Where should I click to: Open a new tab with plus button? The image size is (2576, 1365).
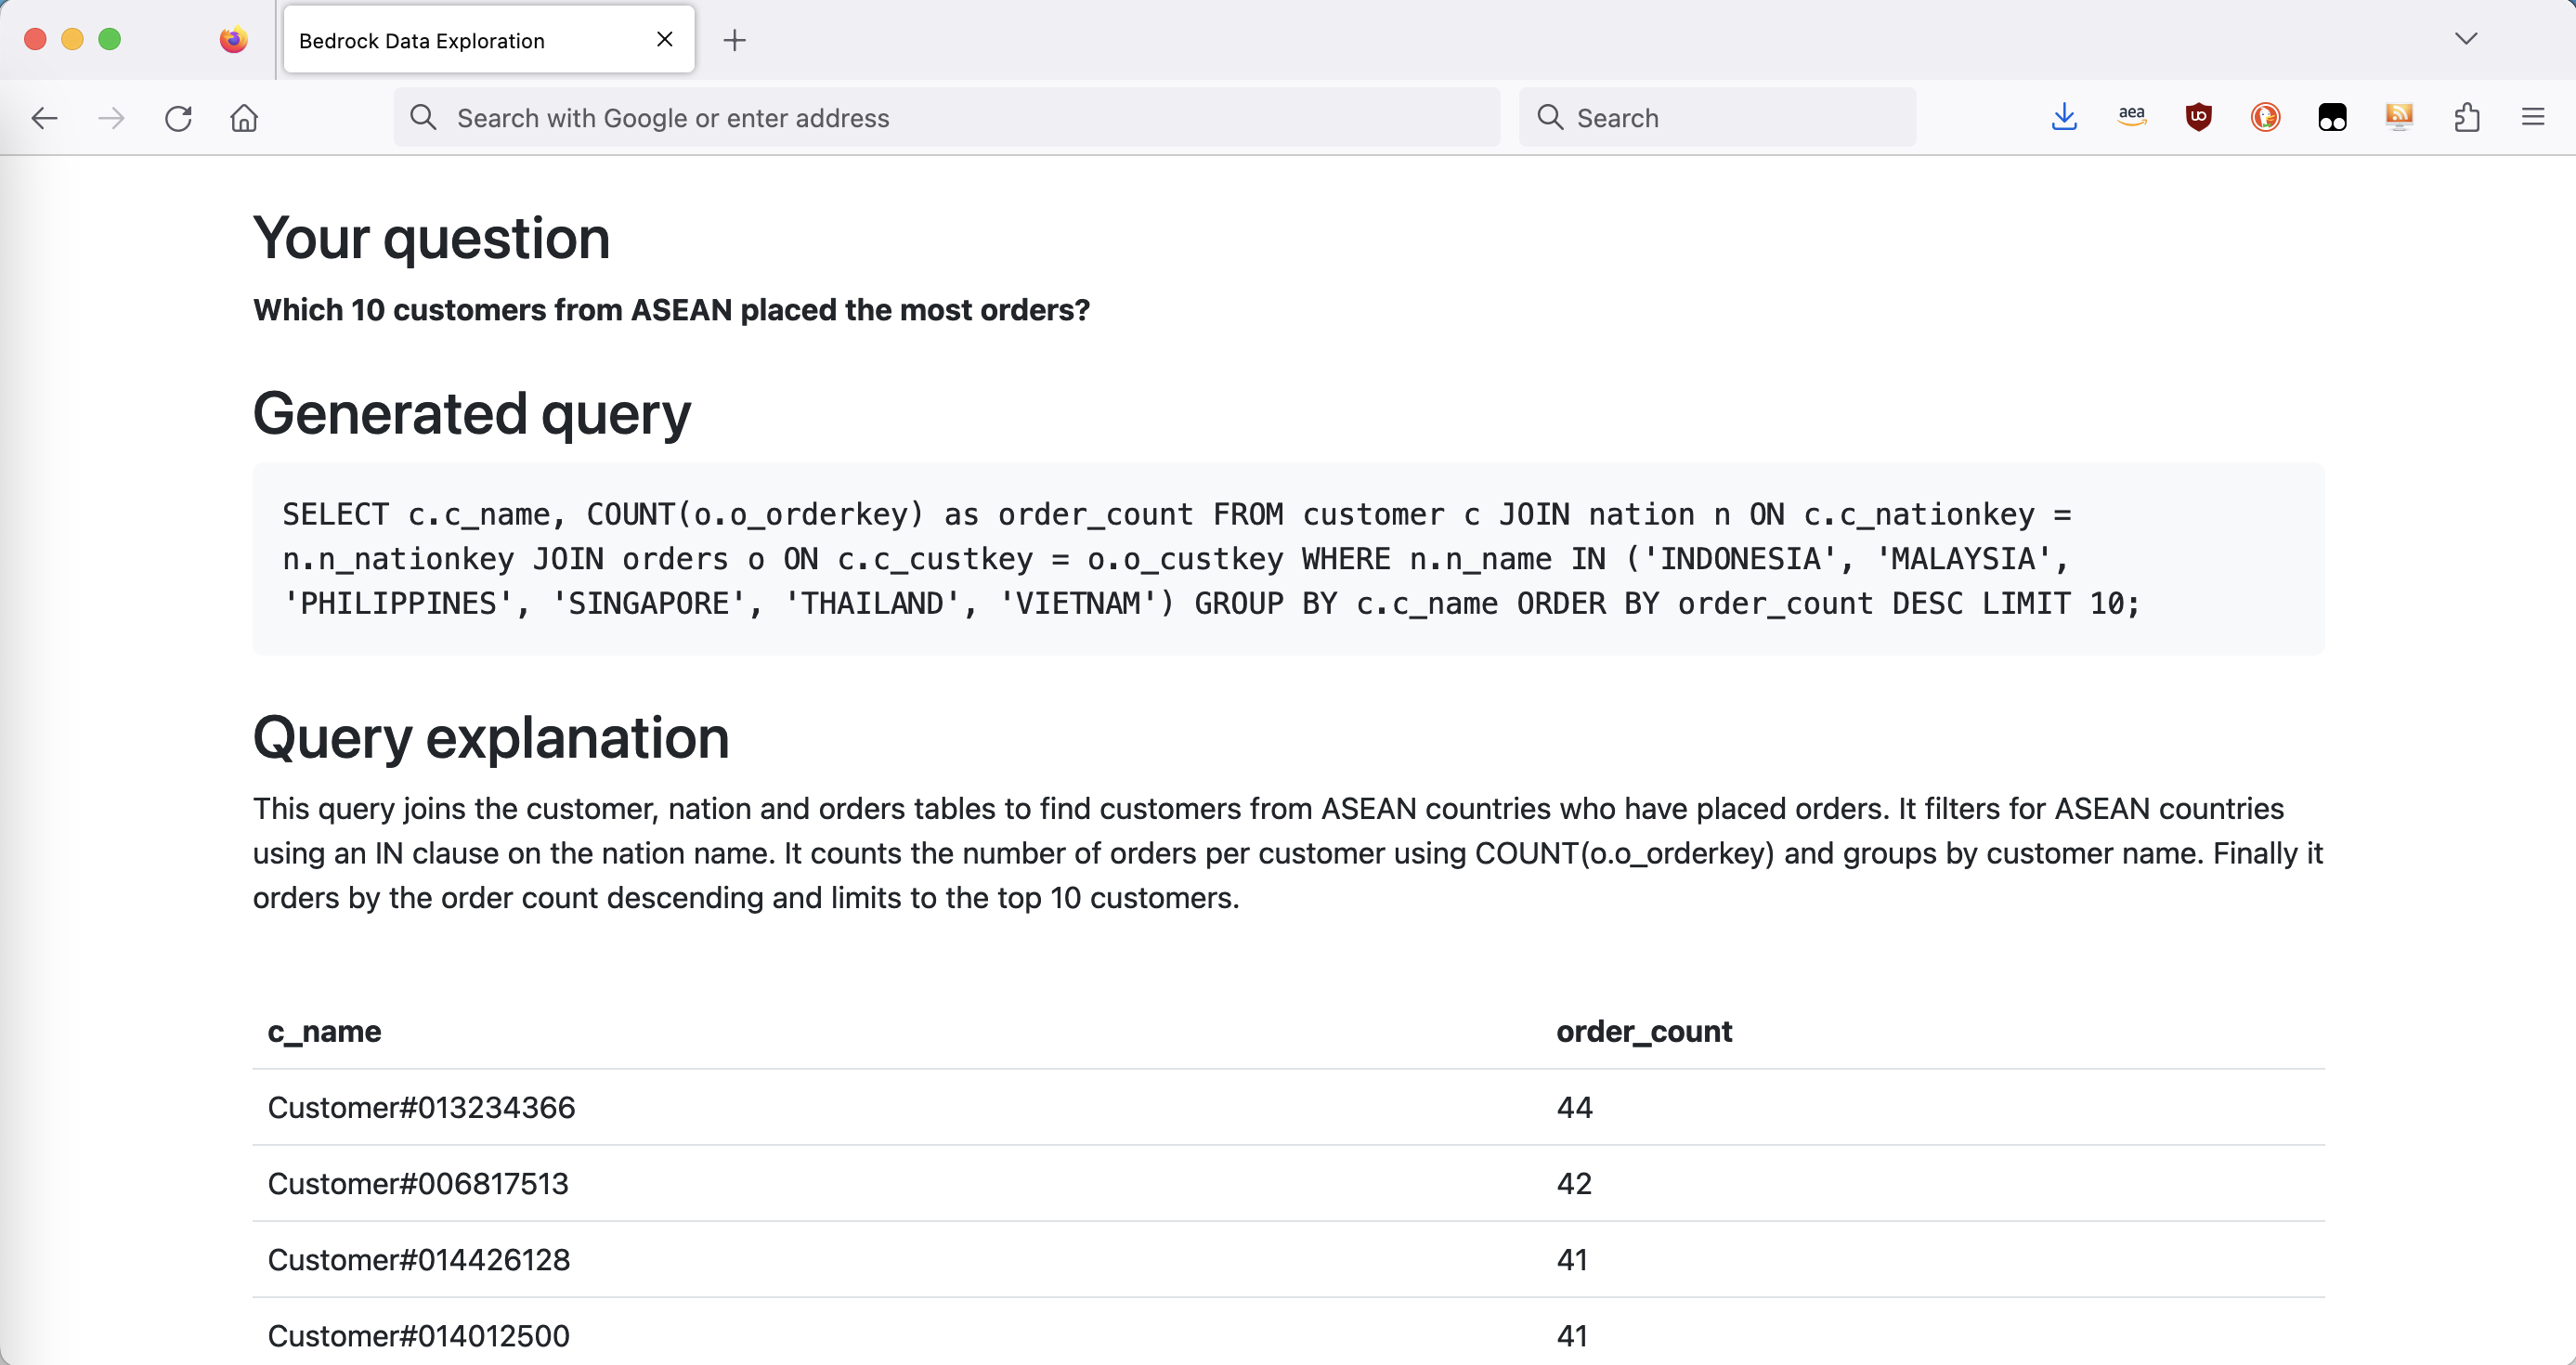tap(735, 40)
